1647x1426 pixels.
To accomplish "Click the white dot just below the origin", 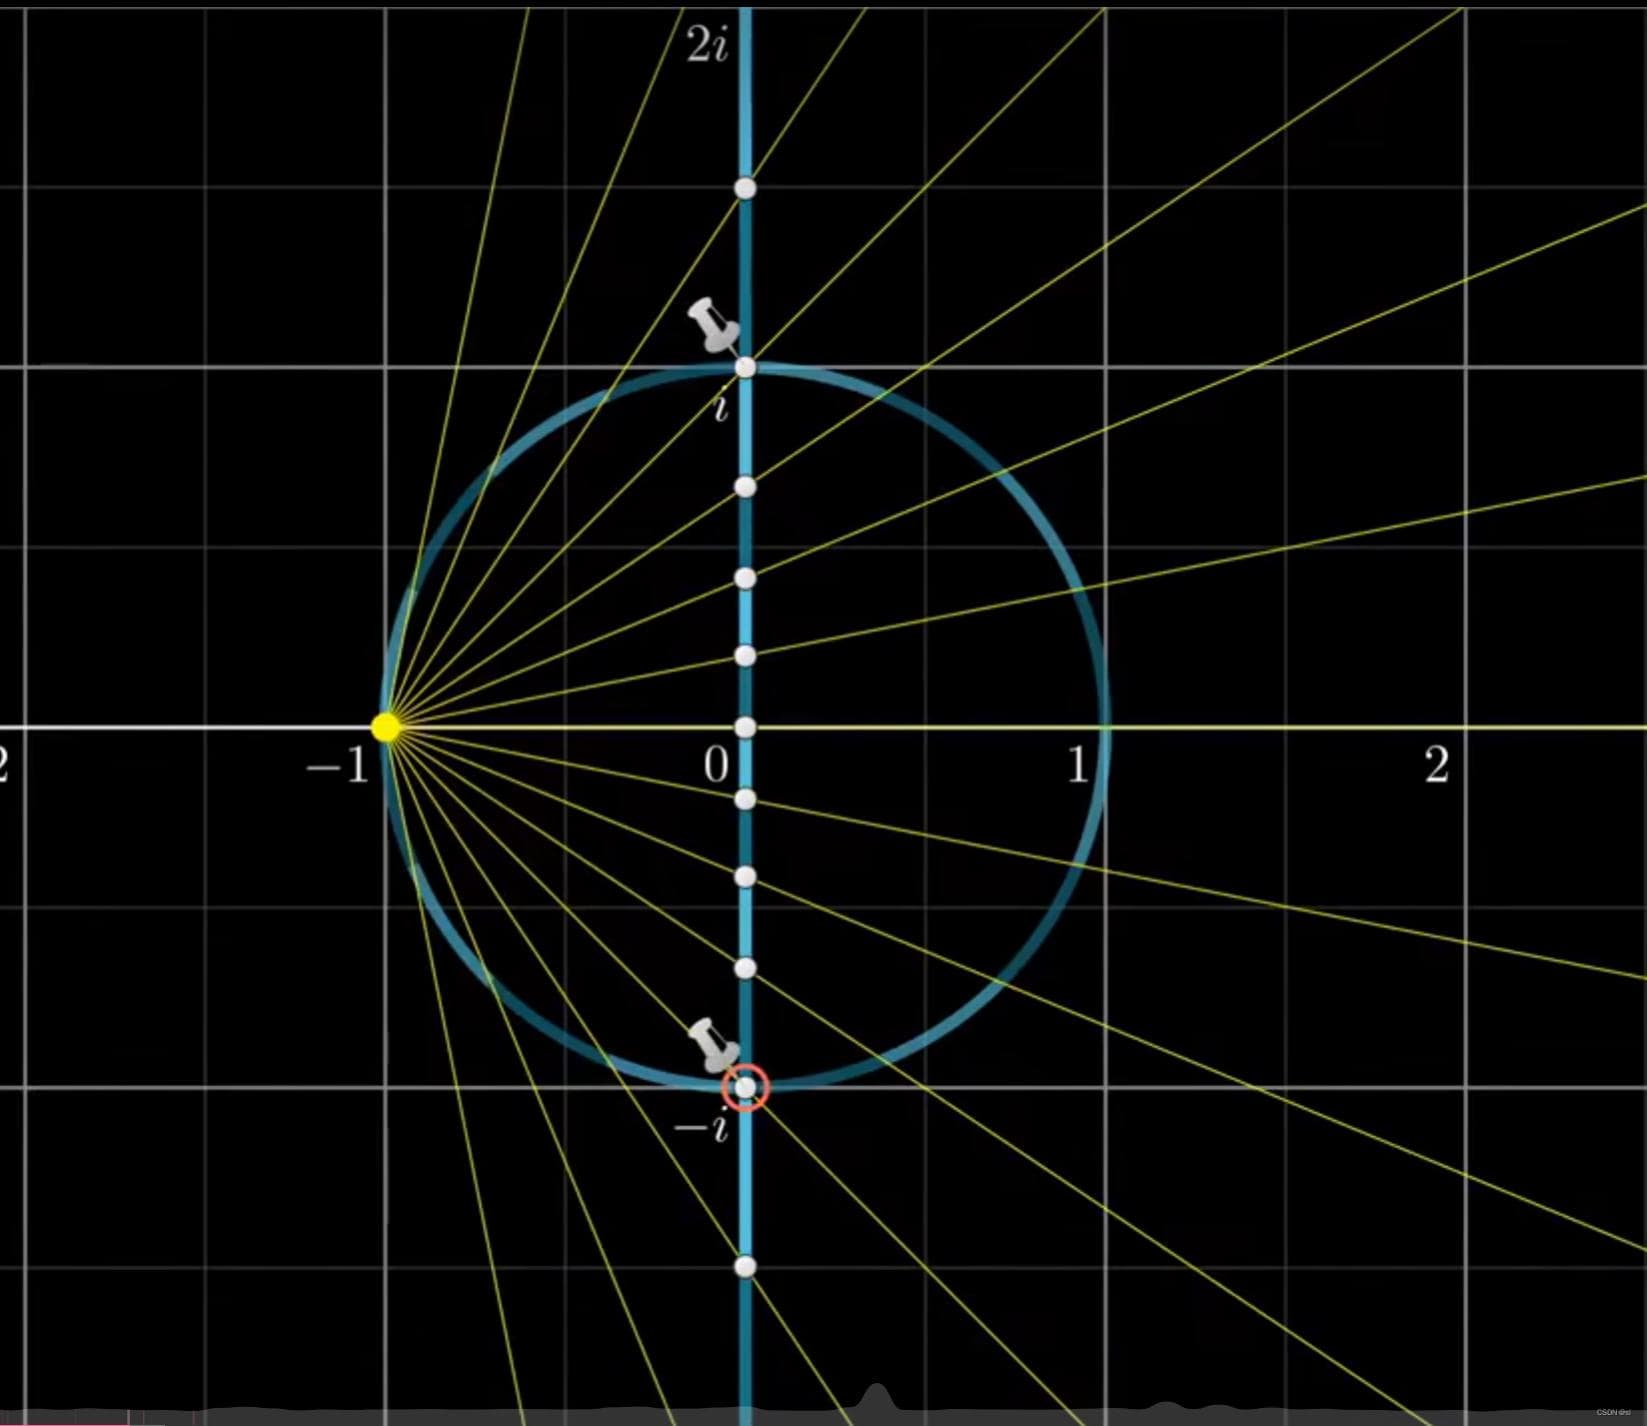I will [745, 798].
